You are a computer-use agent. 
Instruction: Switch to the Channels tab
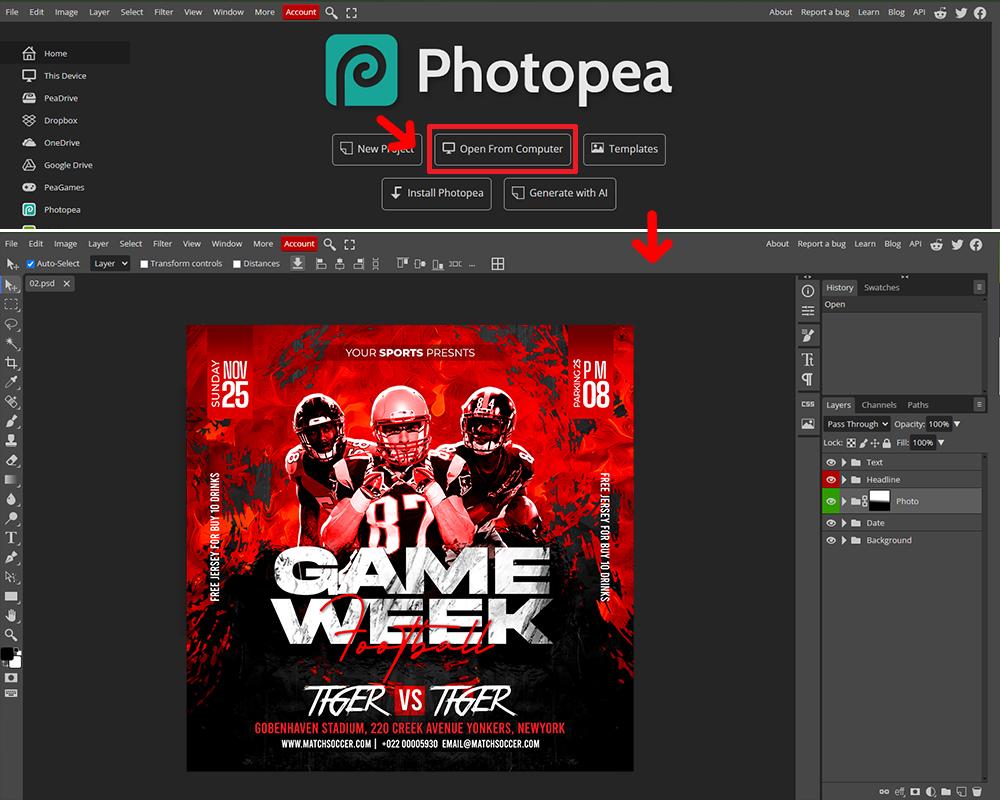pos(879,404)
